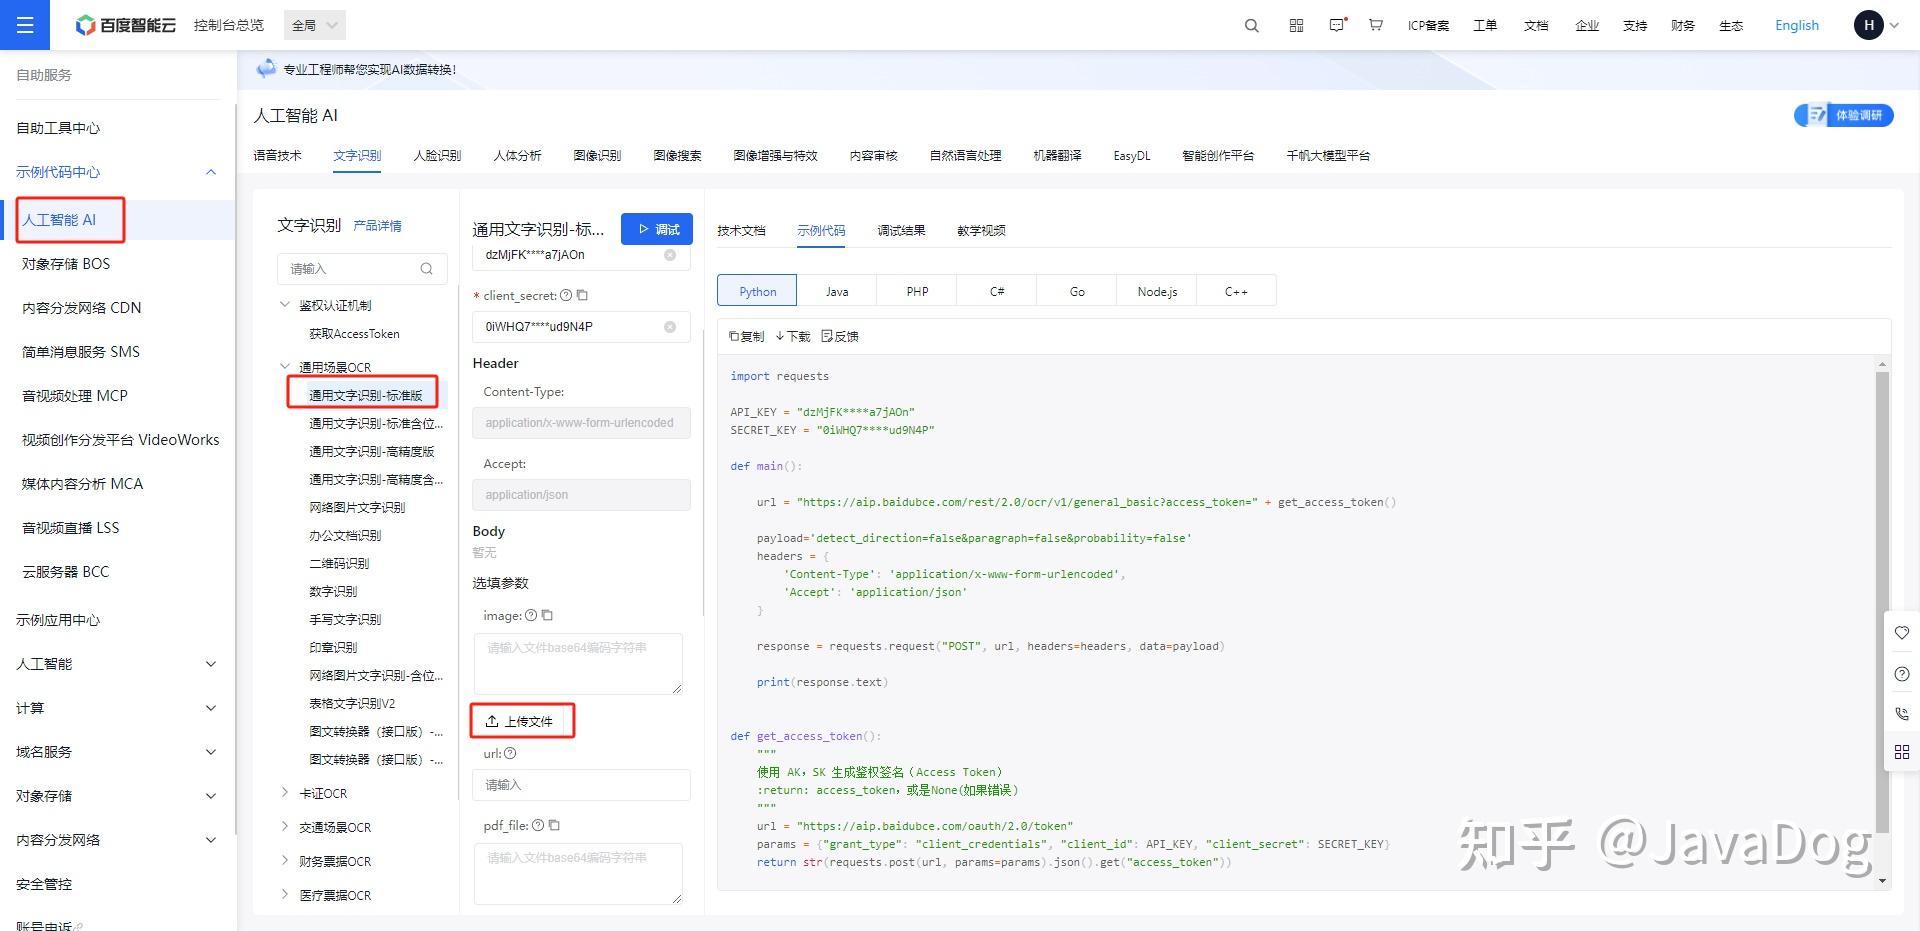
Task: Collapse the 通用场景OCR category
Action: click(284, 367)
